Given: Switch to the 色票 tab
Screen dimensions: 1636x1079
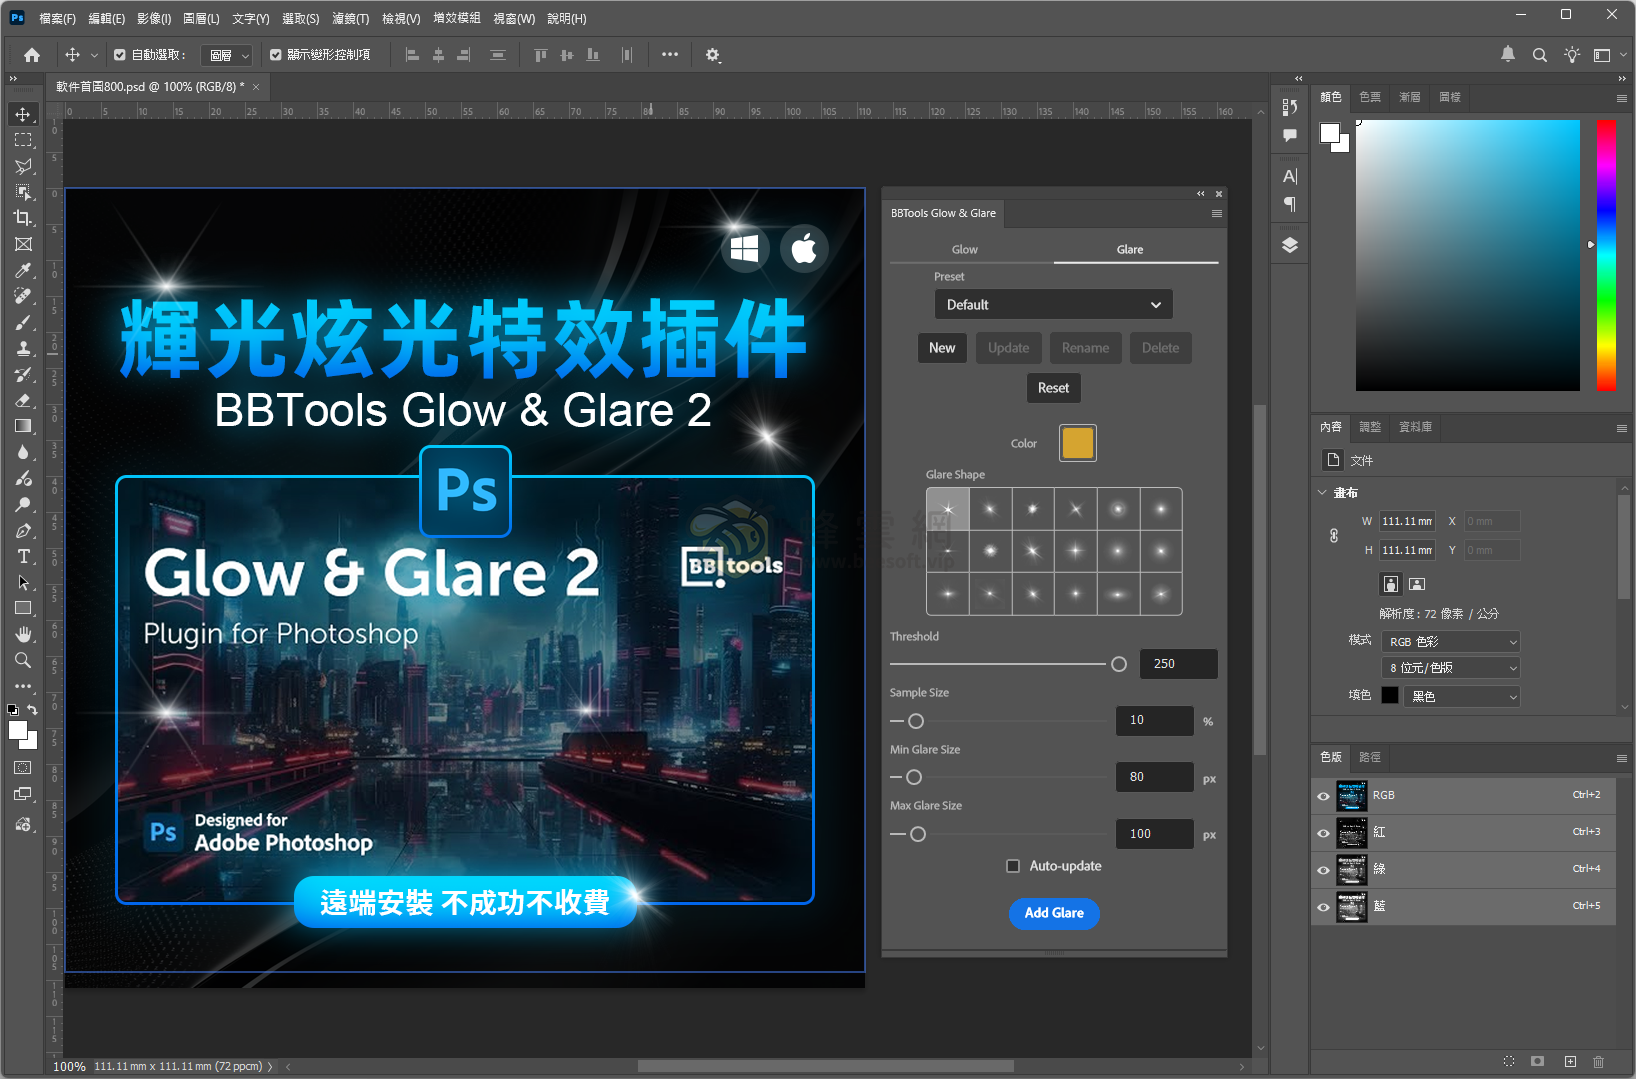Looking at the screenshot, I should [x=1370, y=97].
